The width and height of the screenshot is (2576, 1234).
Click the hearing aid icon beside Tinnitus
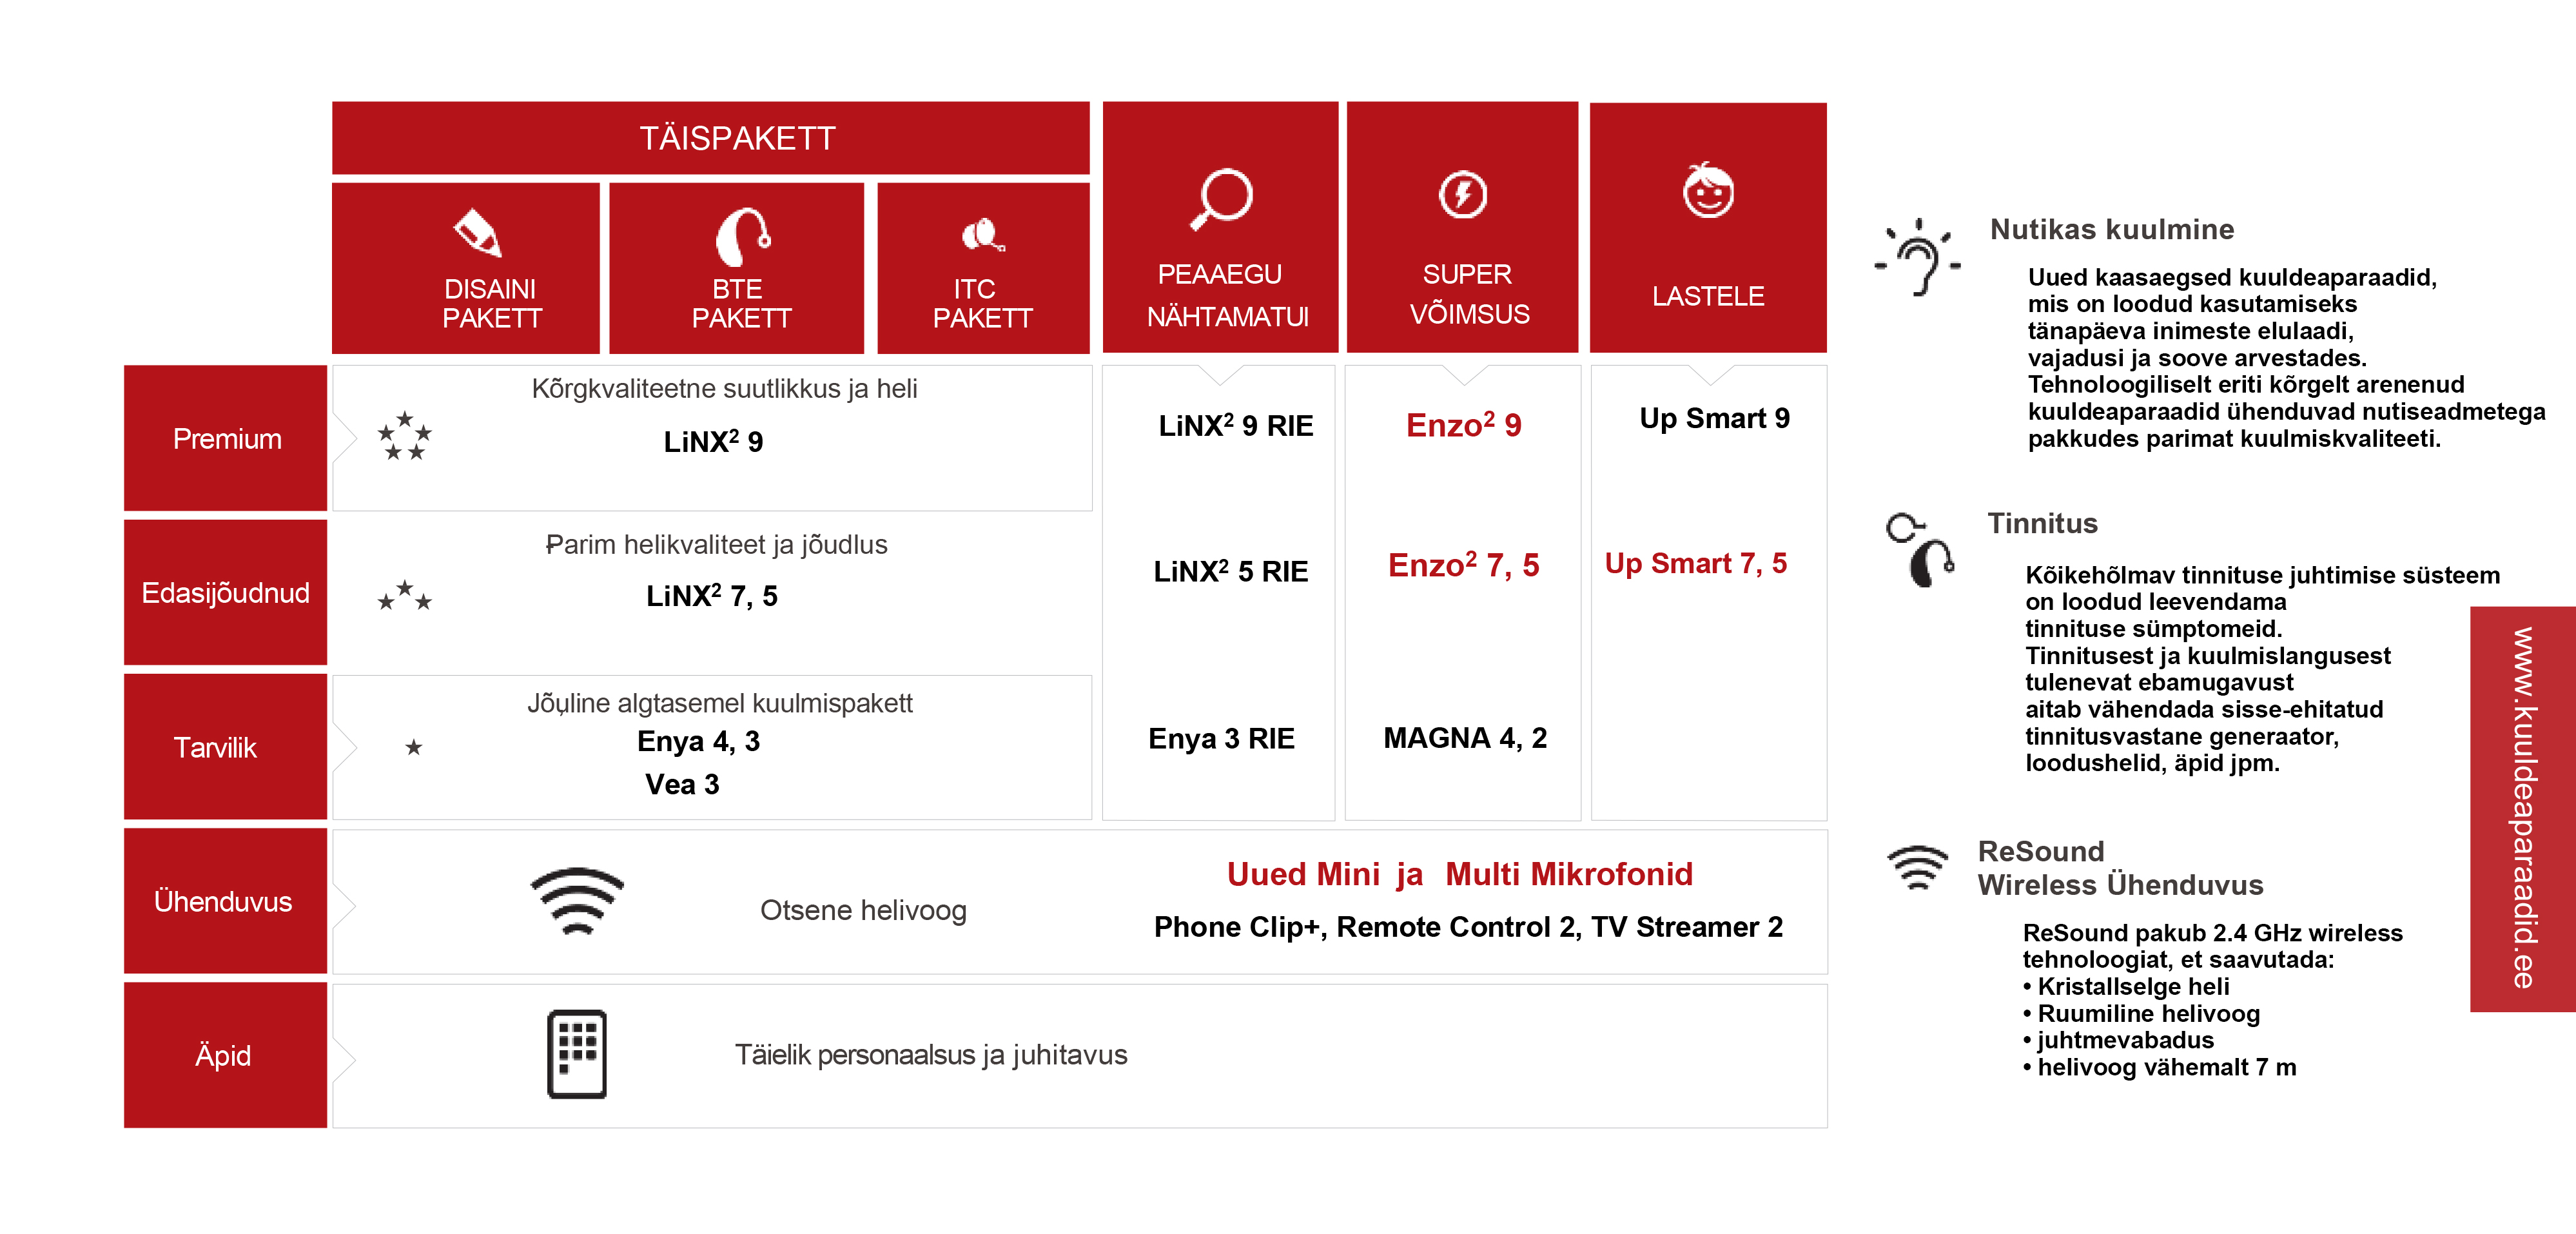pos(1921,550)
